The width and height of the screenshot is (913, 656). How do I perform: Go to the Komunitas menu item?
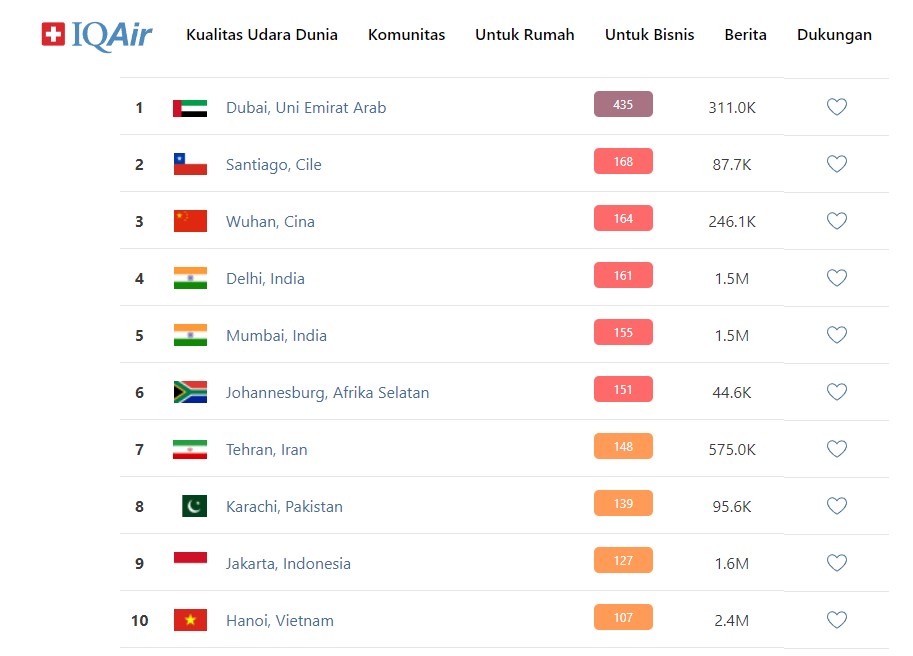407,35
